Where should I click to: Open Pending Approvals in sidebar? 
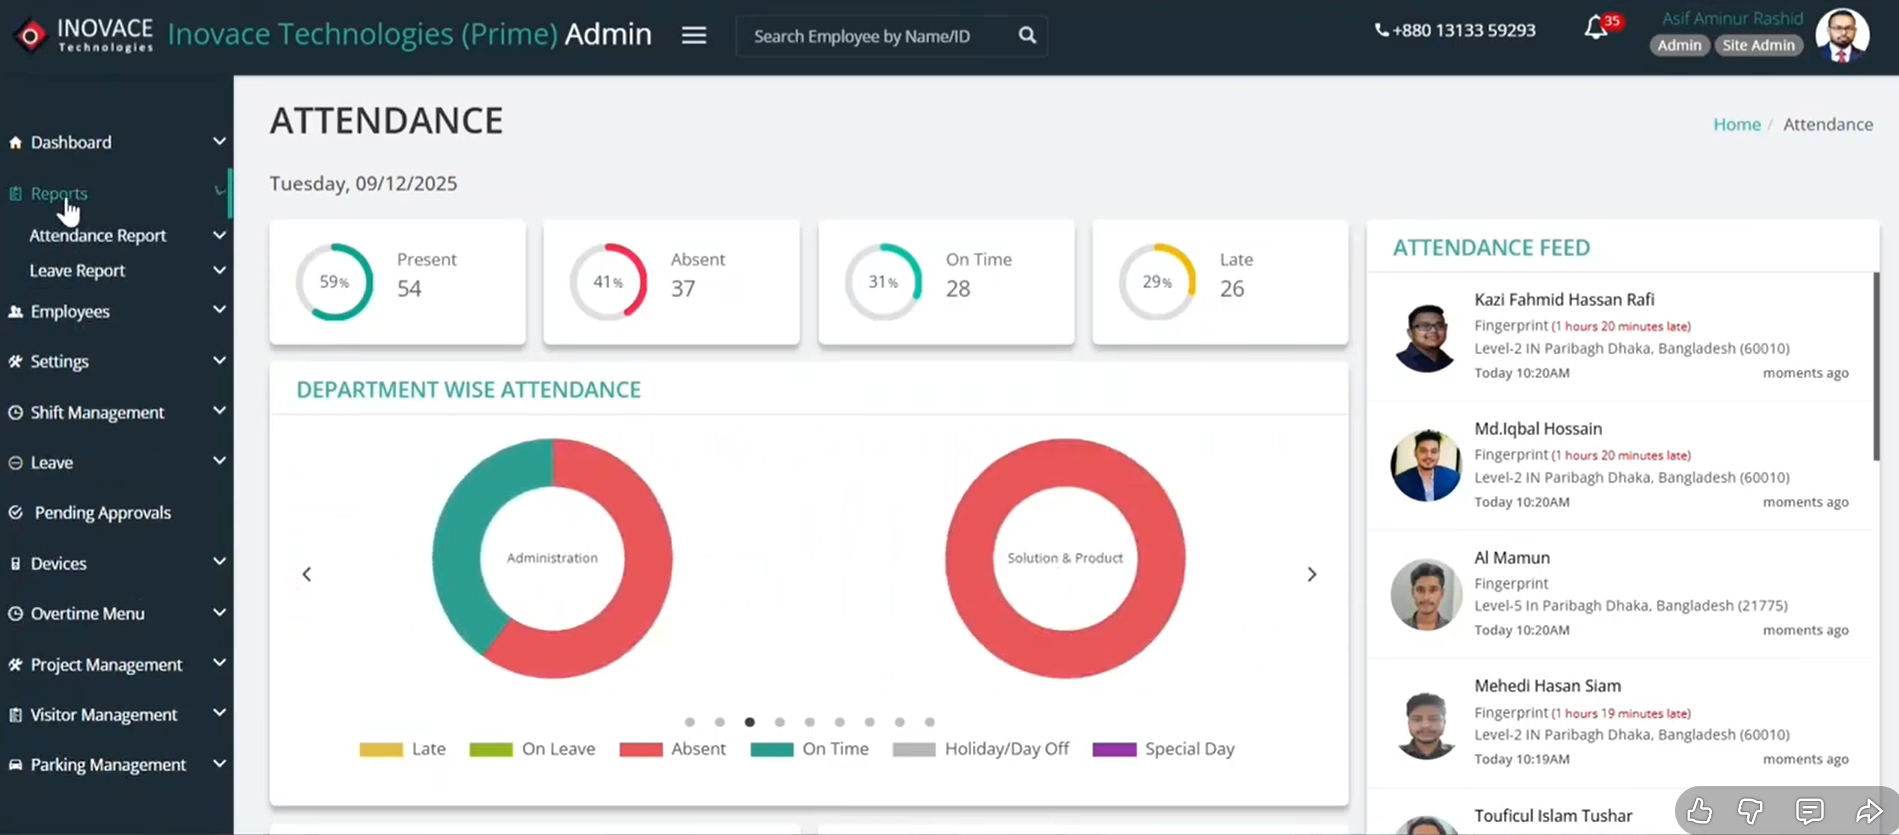pyautogui.click(x=102, y=513)
